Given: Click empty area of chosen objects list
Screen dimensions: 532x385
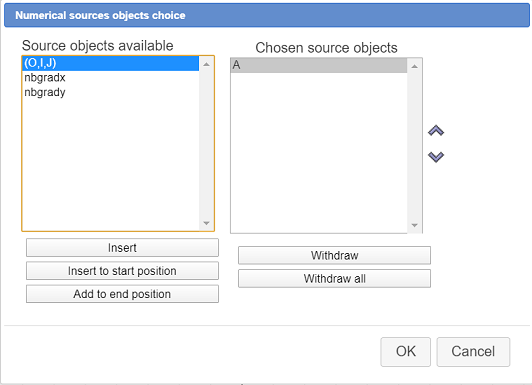Looking at the screenshot, I should pyautogui.click(x=319, y=153).
